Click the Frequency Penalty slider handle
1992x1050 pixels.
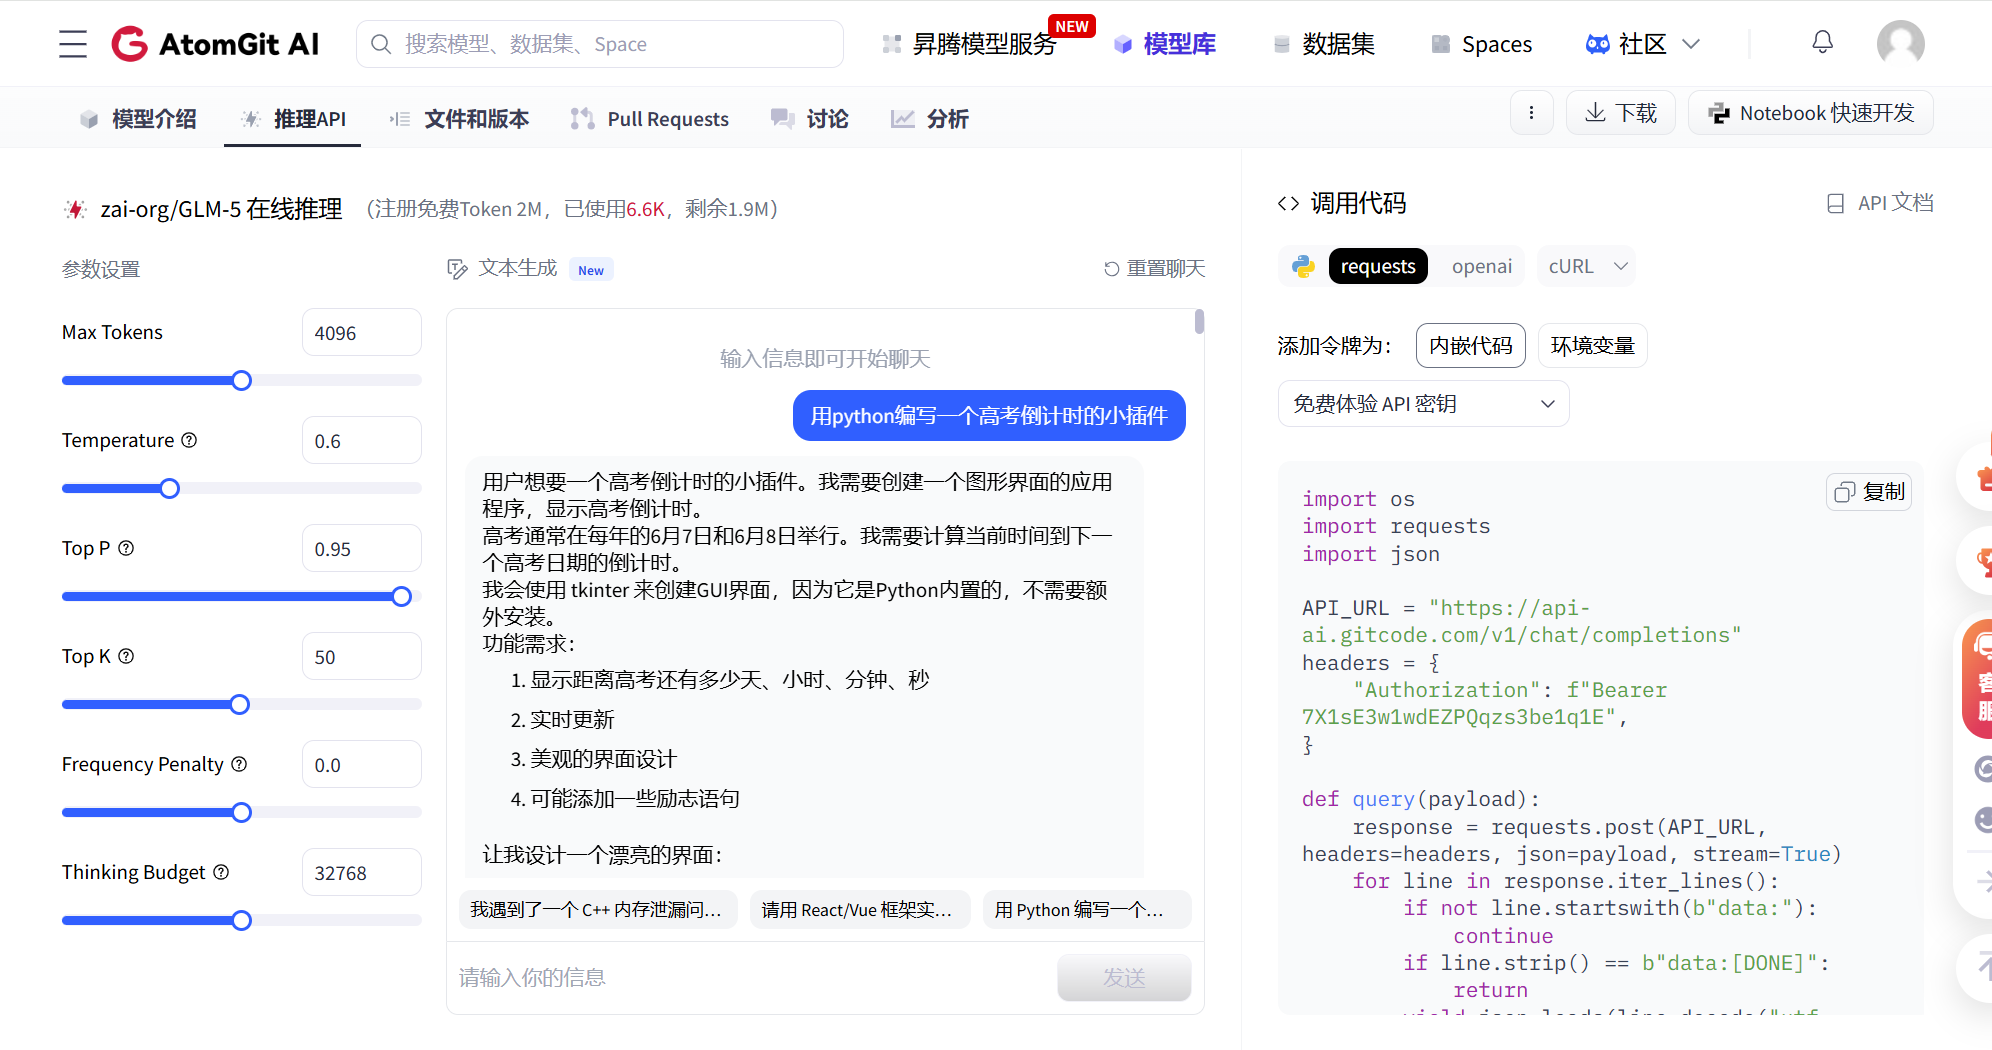(241, 812)
